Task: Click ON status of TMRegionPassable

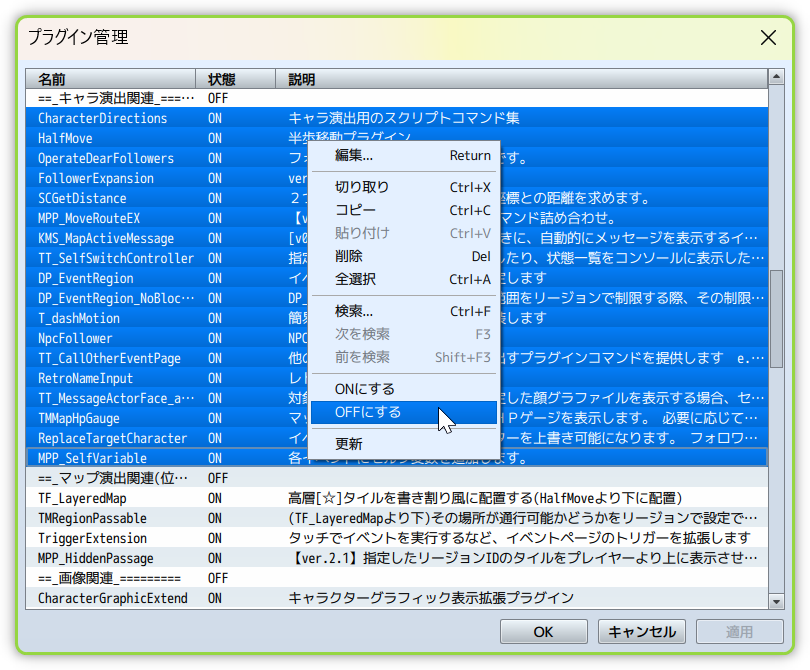Action: tap(215, 519)
